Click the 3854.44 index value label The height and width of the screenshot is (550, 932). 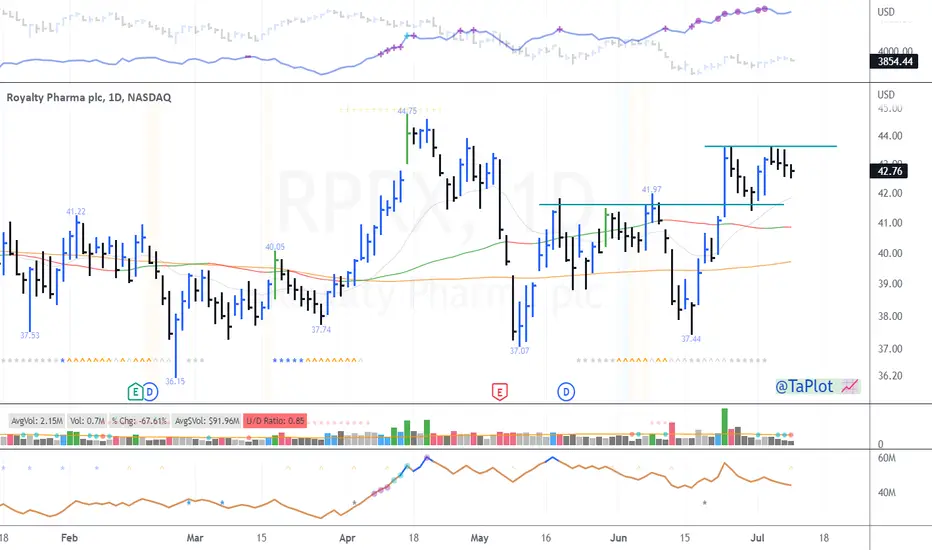pos(895,61)
